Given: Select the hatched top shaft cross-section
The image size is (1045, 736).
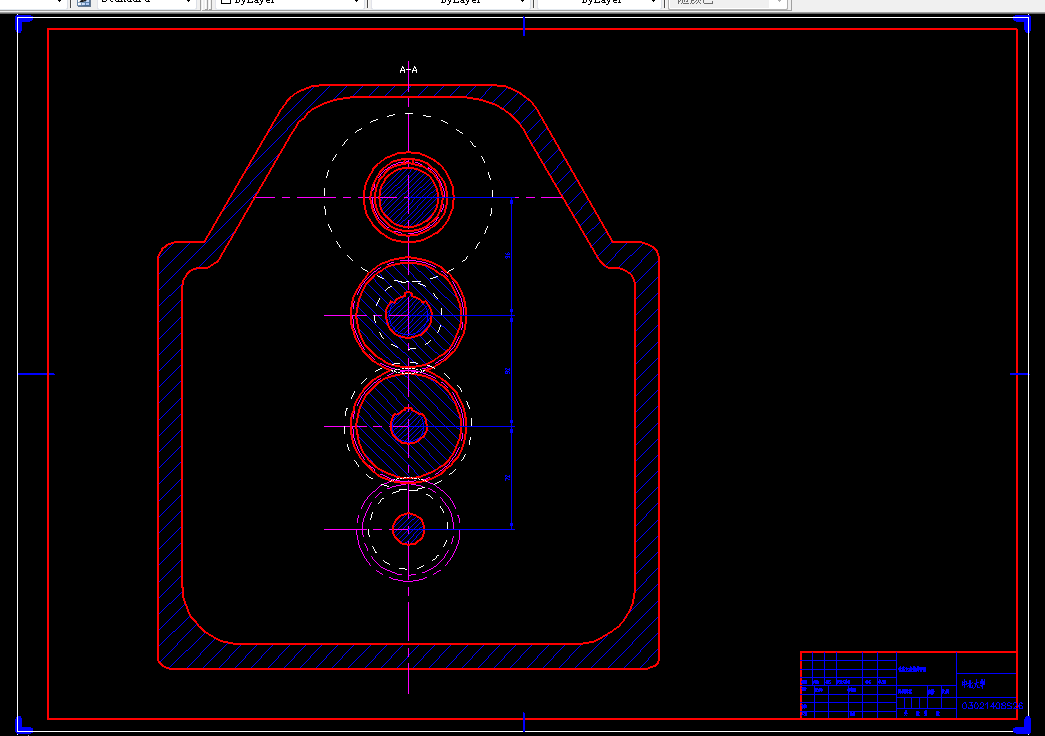Looking at the screenshot, I should (x=409, y=197).
